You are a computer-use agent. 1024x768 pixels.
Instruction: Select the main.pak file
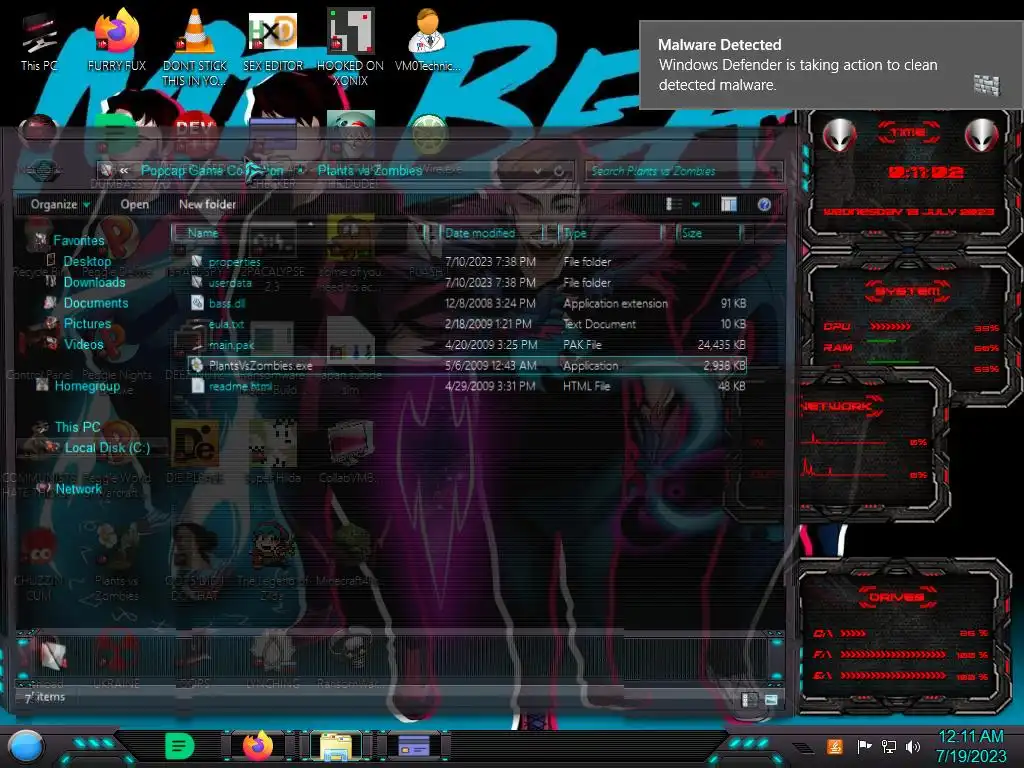click(466, 345)
